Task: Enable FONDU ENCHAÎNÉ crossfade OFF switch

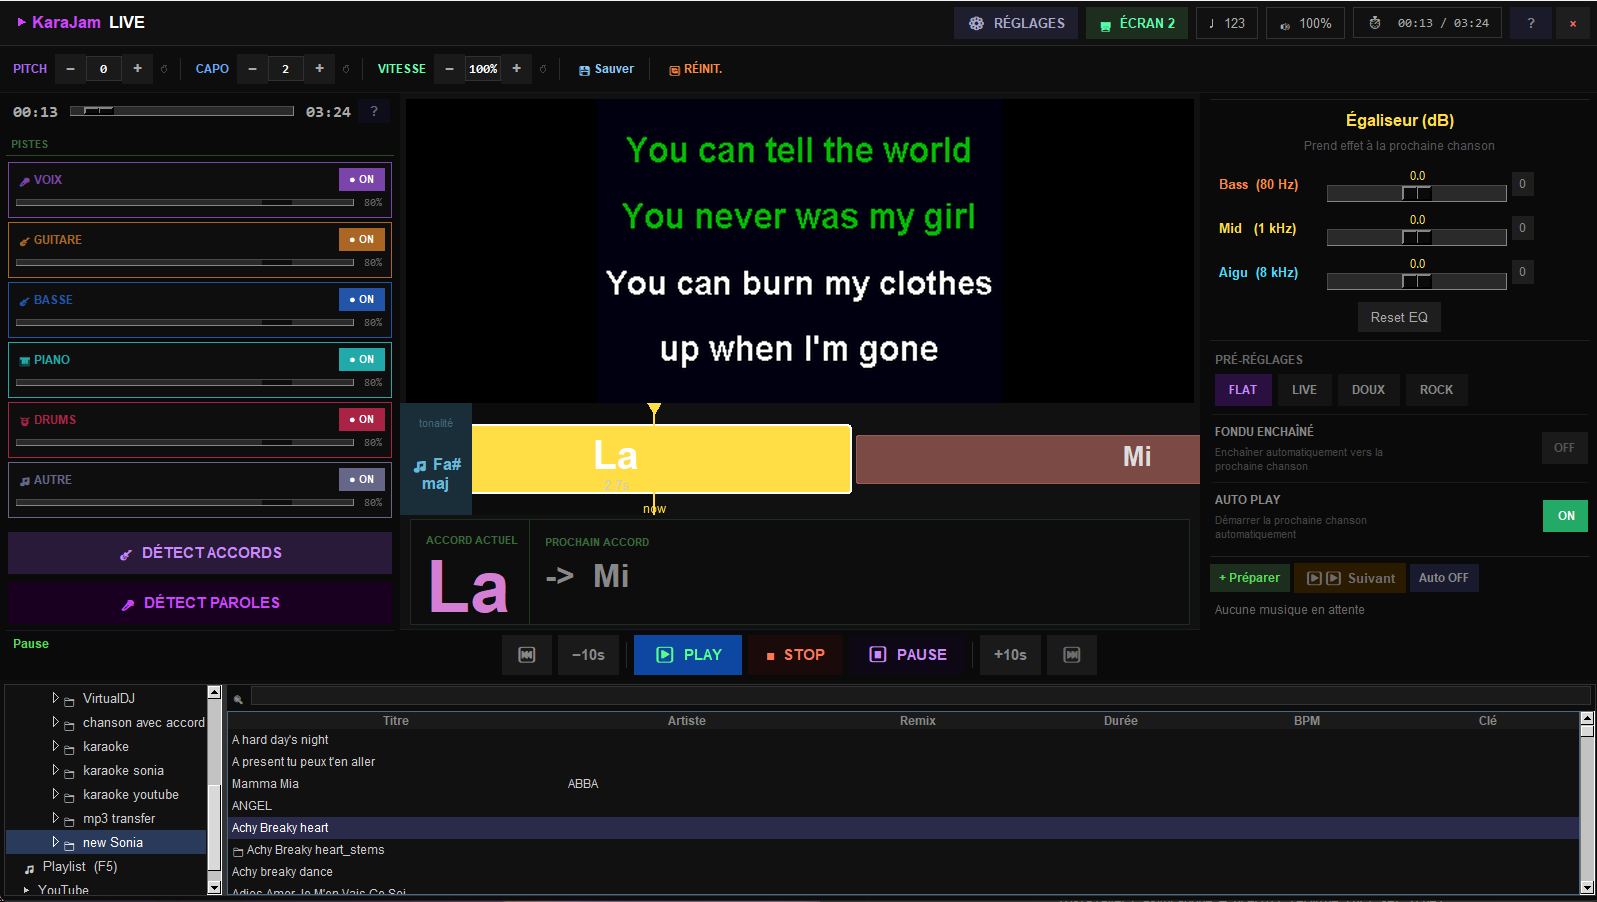Action: pyautogui.click(x=1564, y=448)
